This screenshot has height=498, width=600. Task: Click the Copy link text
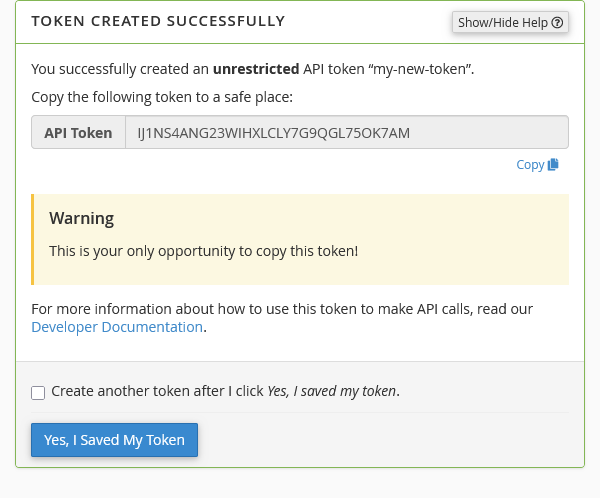coord(530,165)
